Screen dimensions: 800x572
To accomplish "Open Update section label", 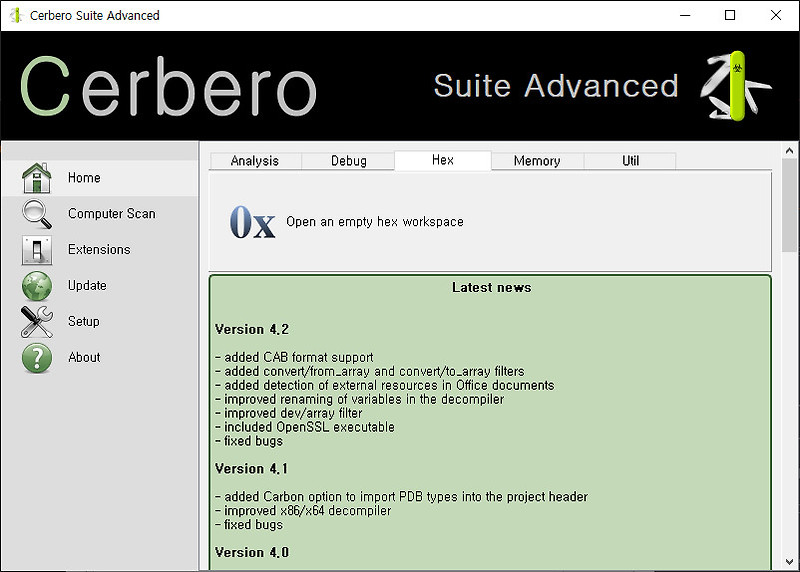I will tap(87, 285).
